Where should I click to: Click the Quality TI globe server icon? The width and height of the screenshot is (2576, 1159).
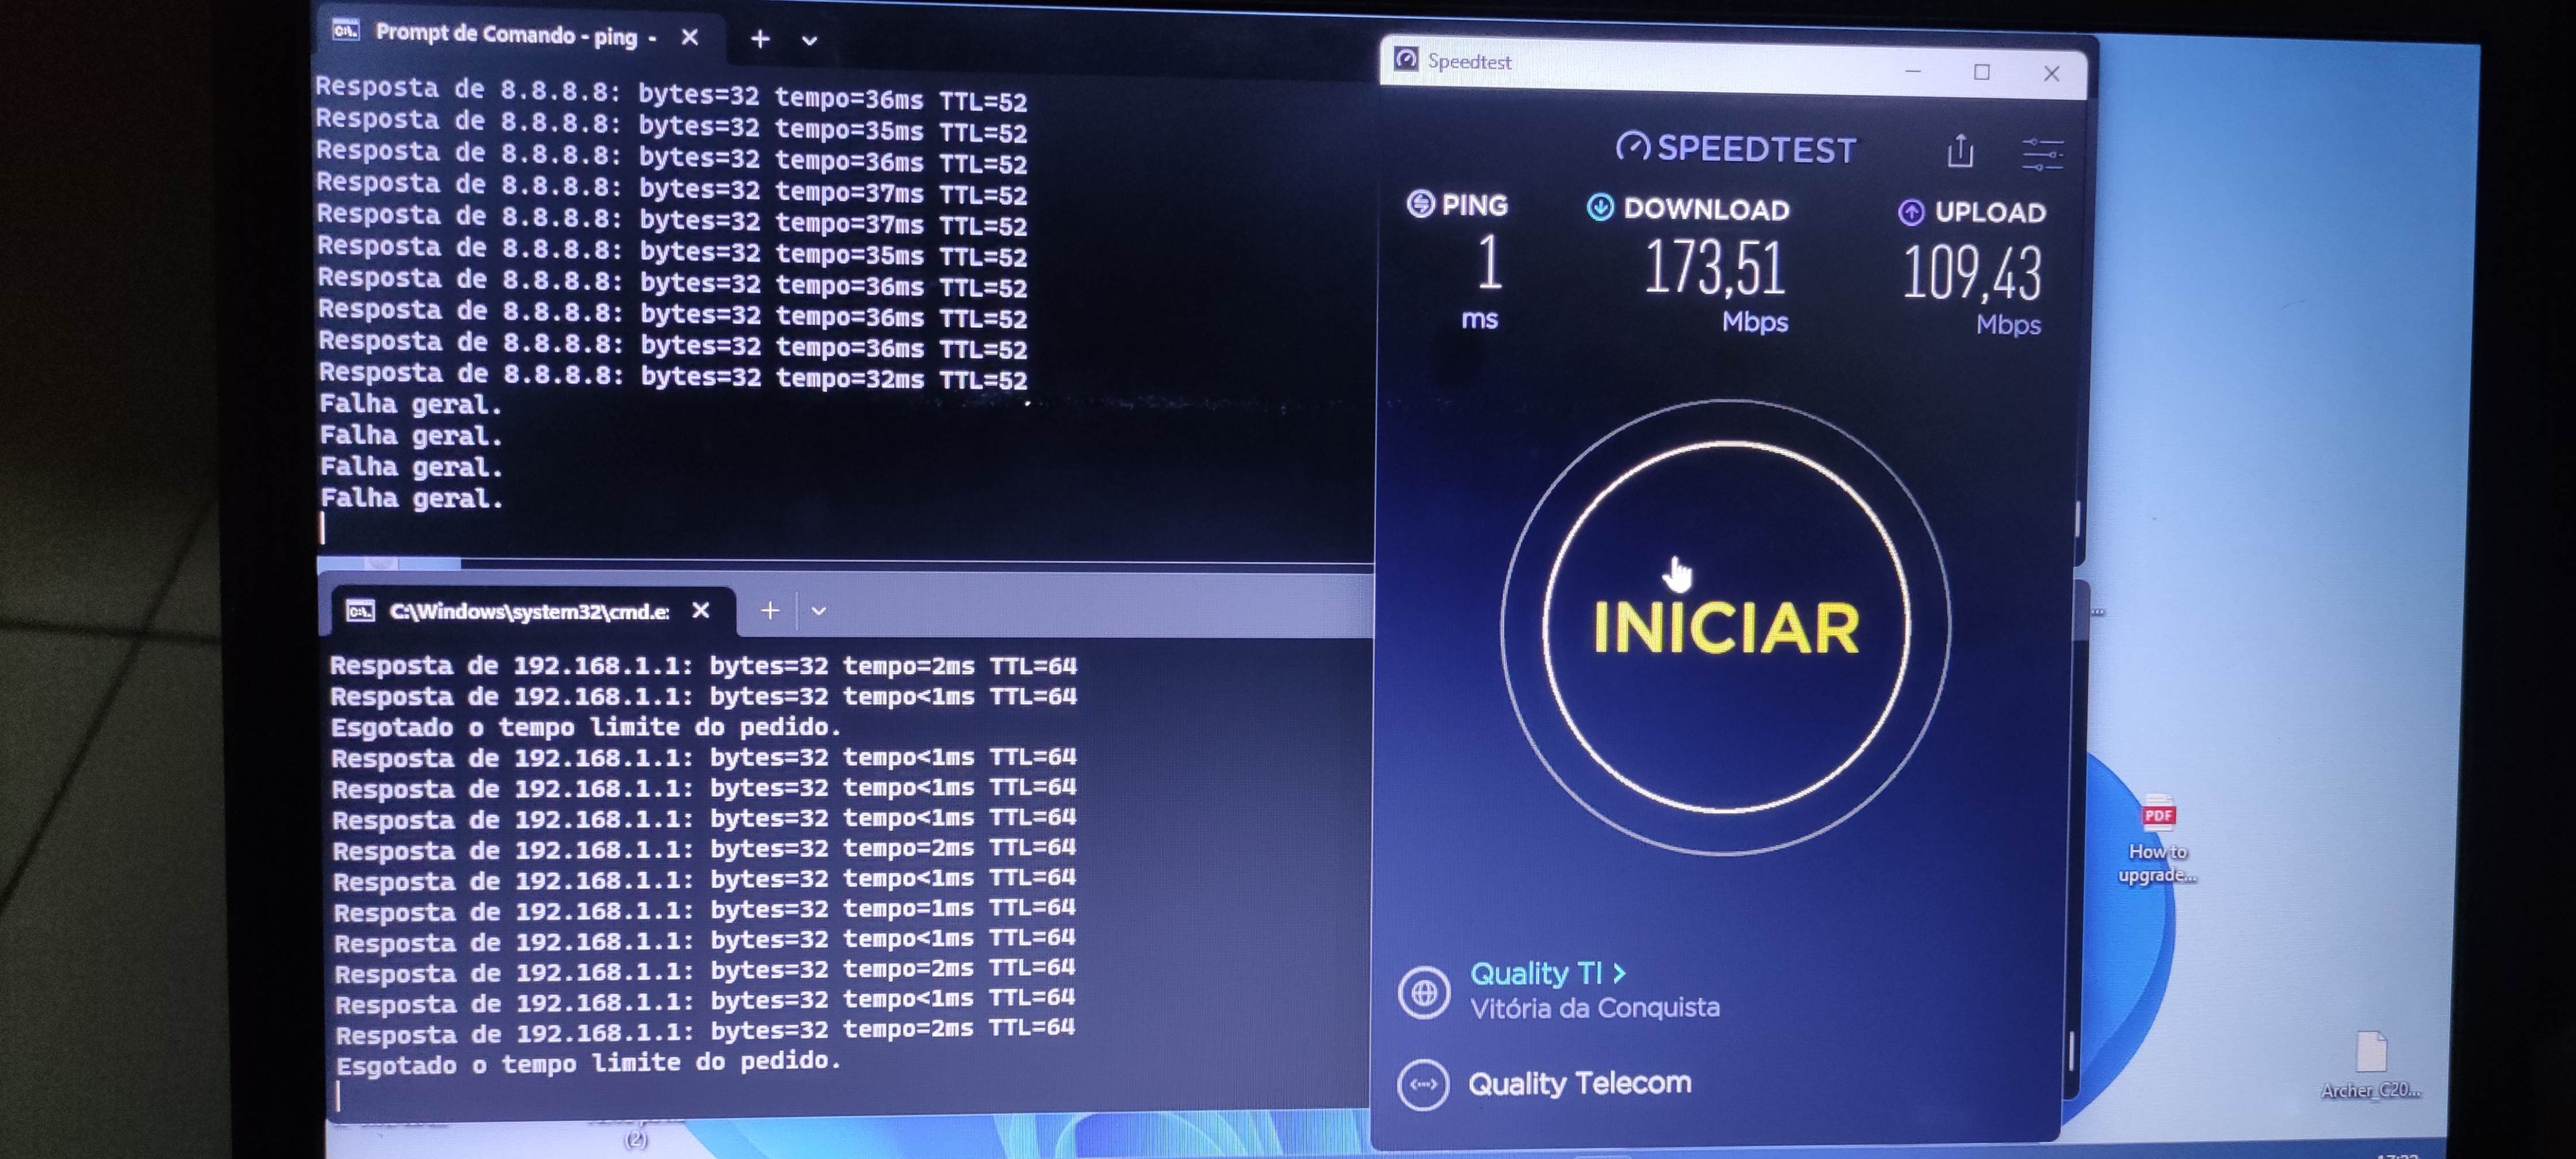[1423, 993]
